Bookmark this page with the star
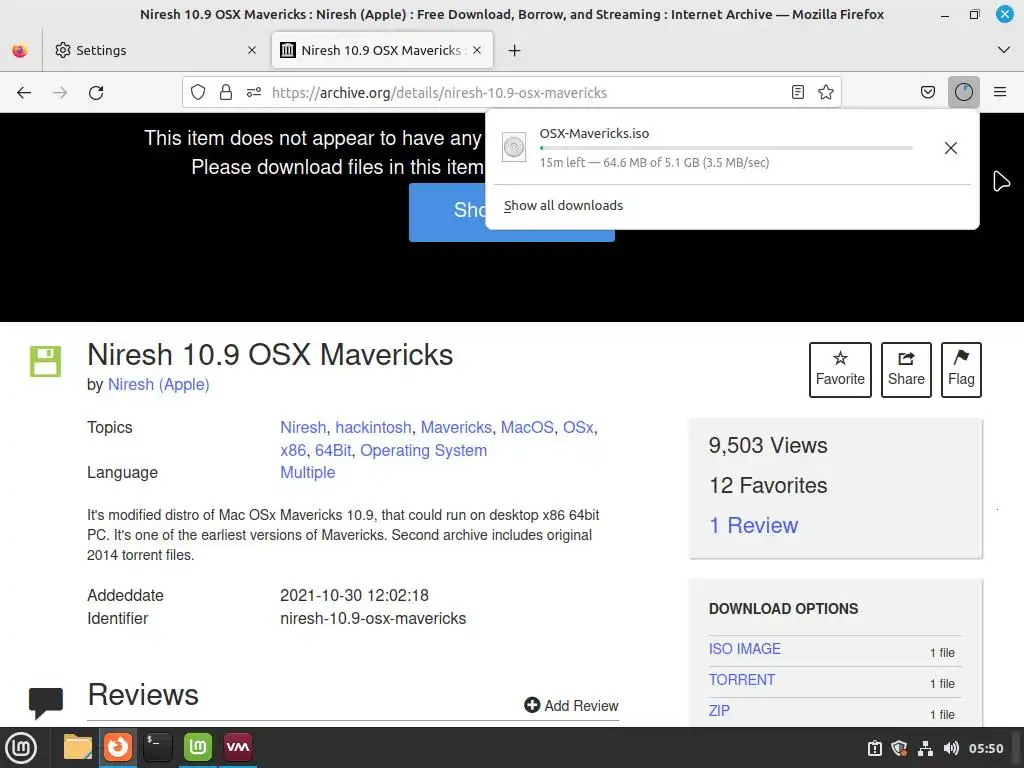Screen dimensions: 1024x768 [x=825, y=92]
